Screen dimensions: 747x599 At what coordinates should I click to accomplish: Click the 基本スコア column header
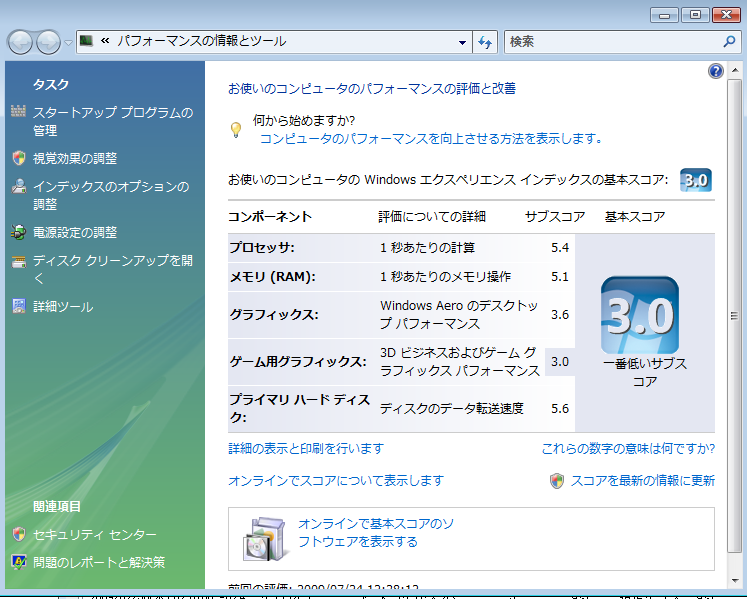pyautogui.click(x=635, y=217)
